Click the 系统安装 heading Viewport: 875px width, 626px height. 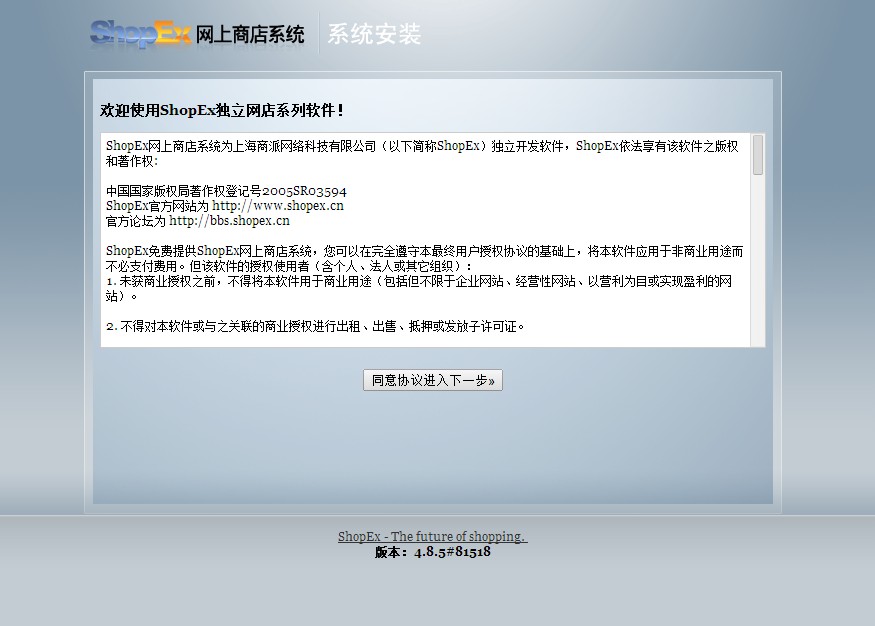[374, 35]
